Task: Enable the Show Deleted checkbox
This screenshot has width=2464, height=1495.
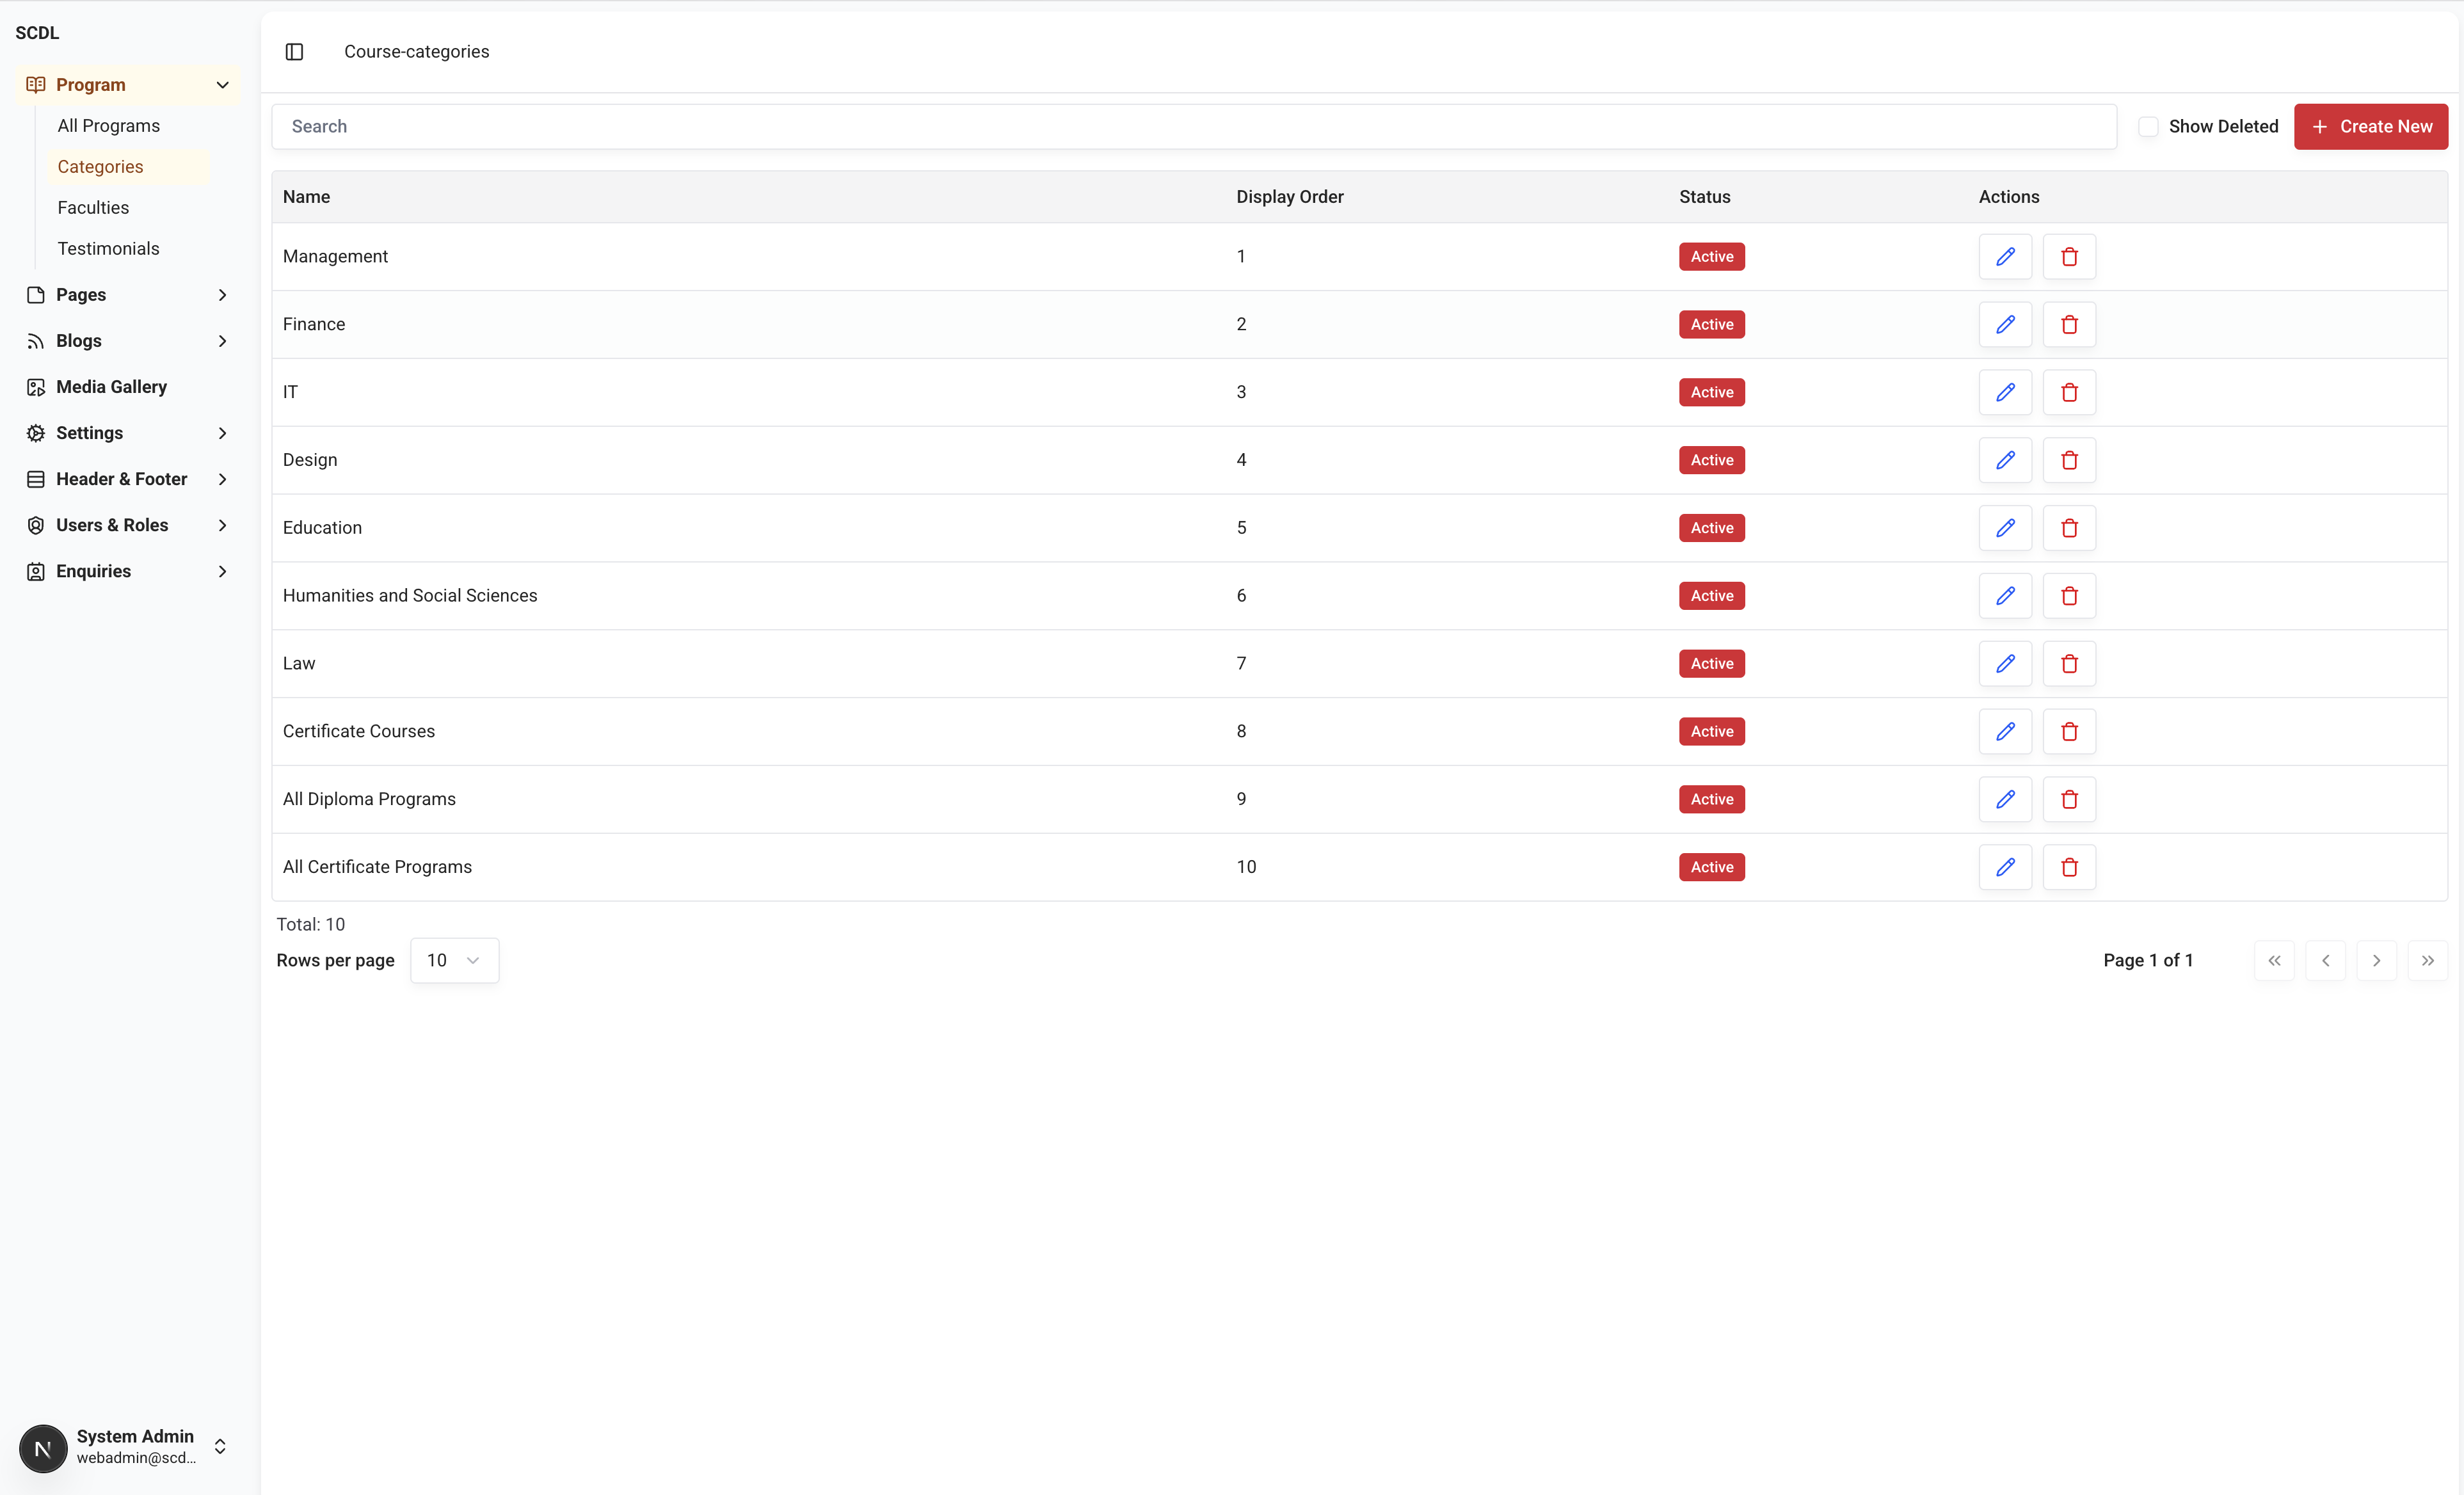Action: click(2147, 127)
